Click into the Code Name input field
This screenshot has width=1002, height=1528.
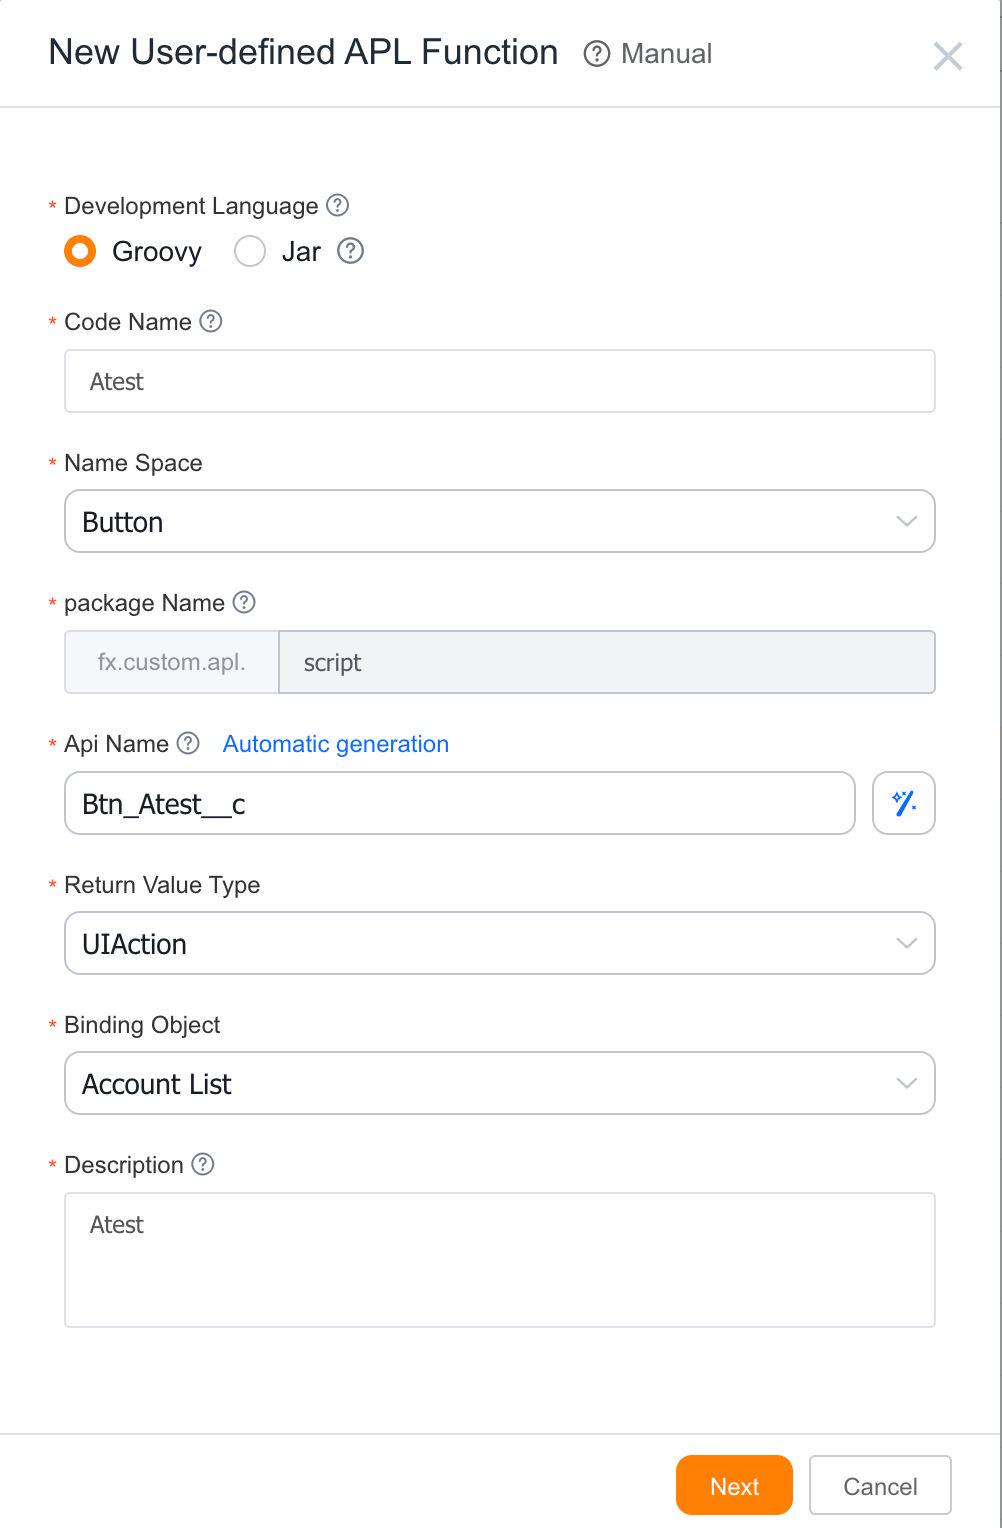coord(499,381)
